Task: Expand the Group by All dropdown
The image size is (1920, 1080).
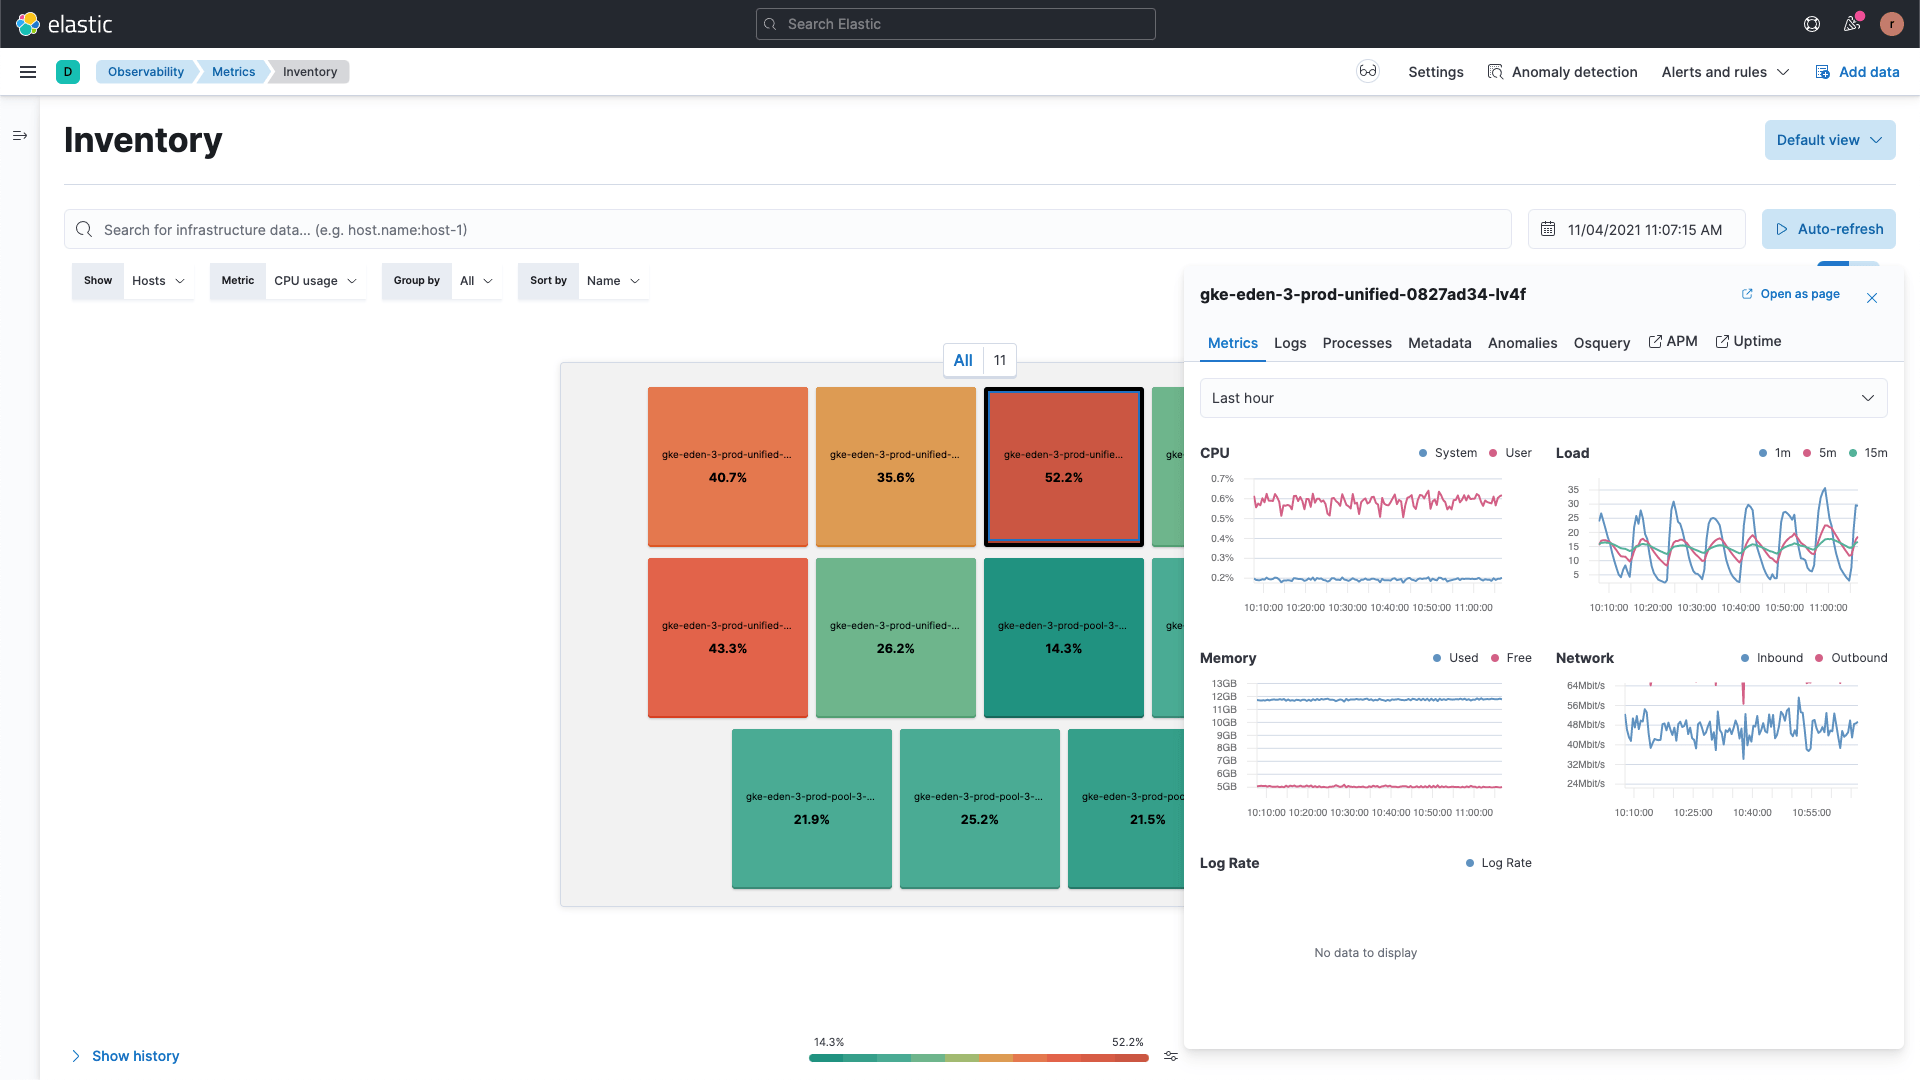Action: click(x=475, y=280)
